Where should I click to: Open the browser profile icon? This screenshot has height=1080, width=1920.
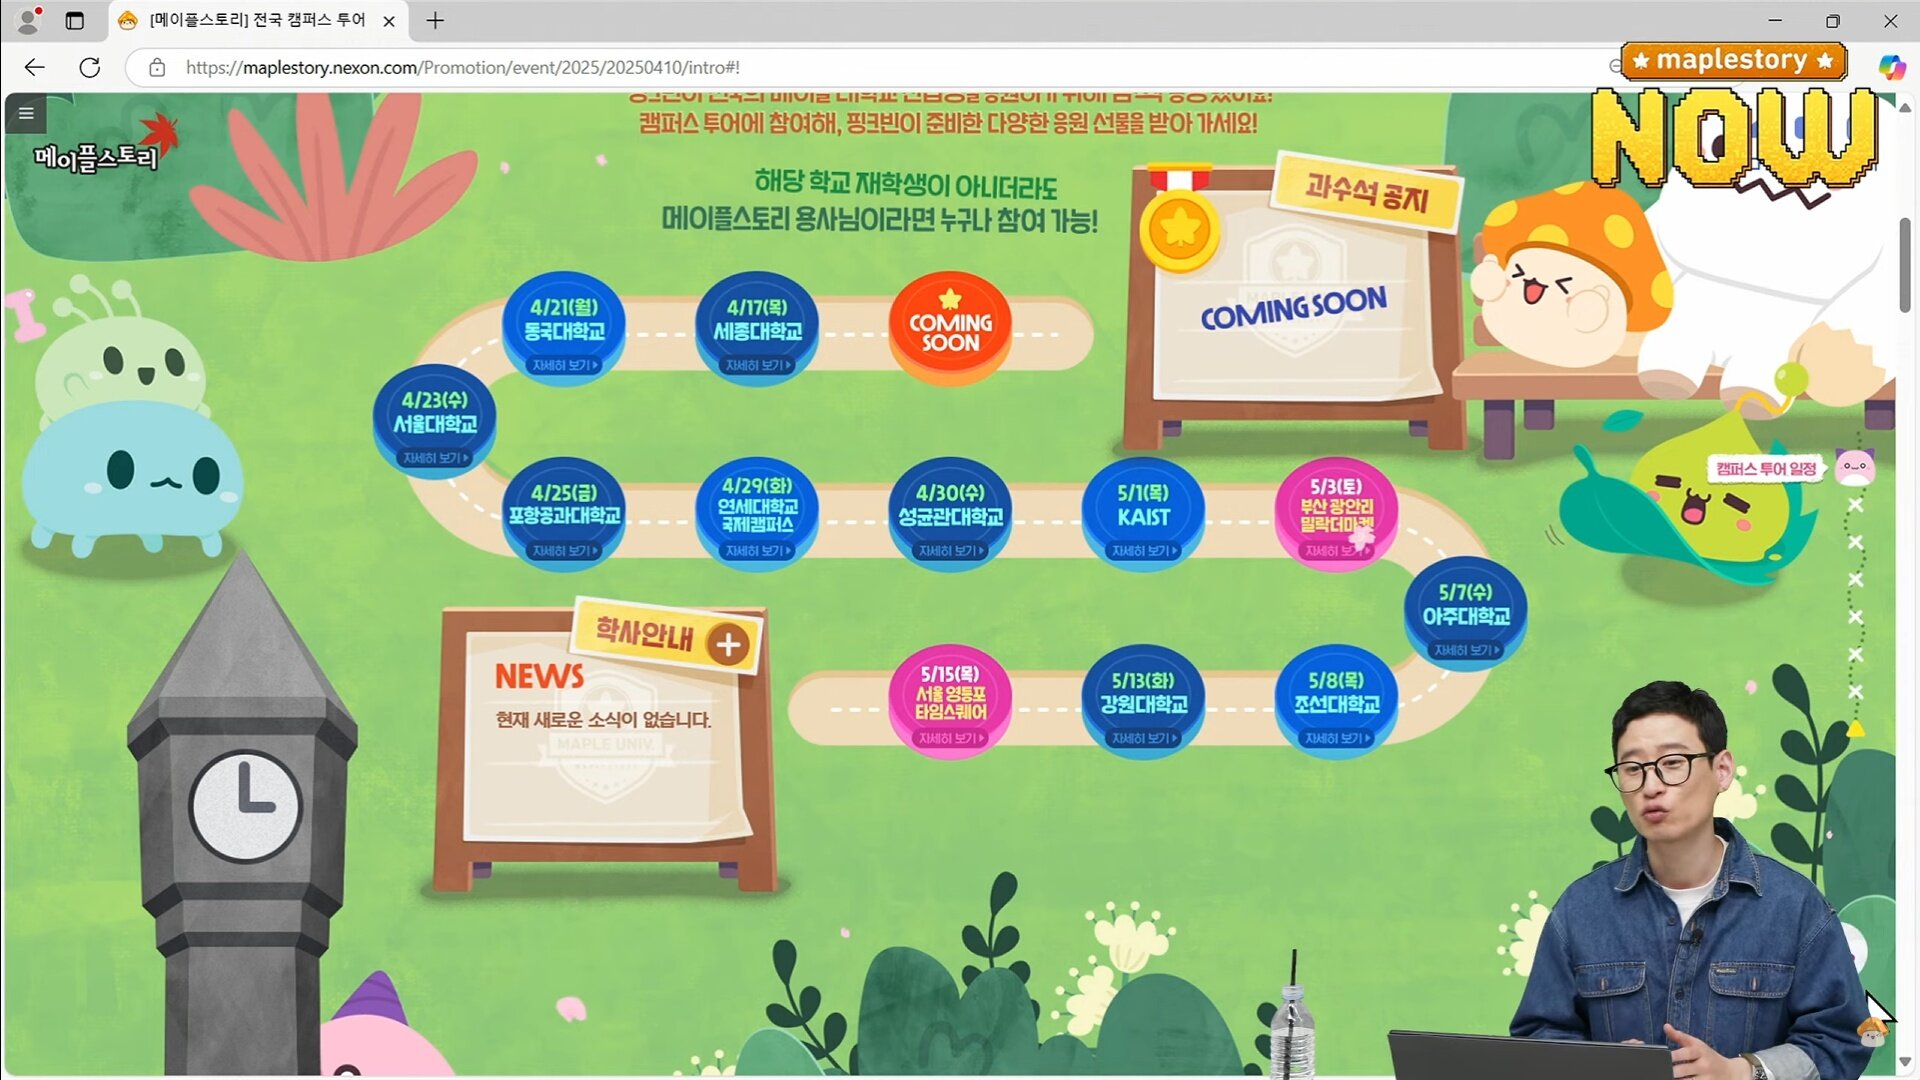point(29,20)
